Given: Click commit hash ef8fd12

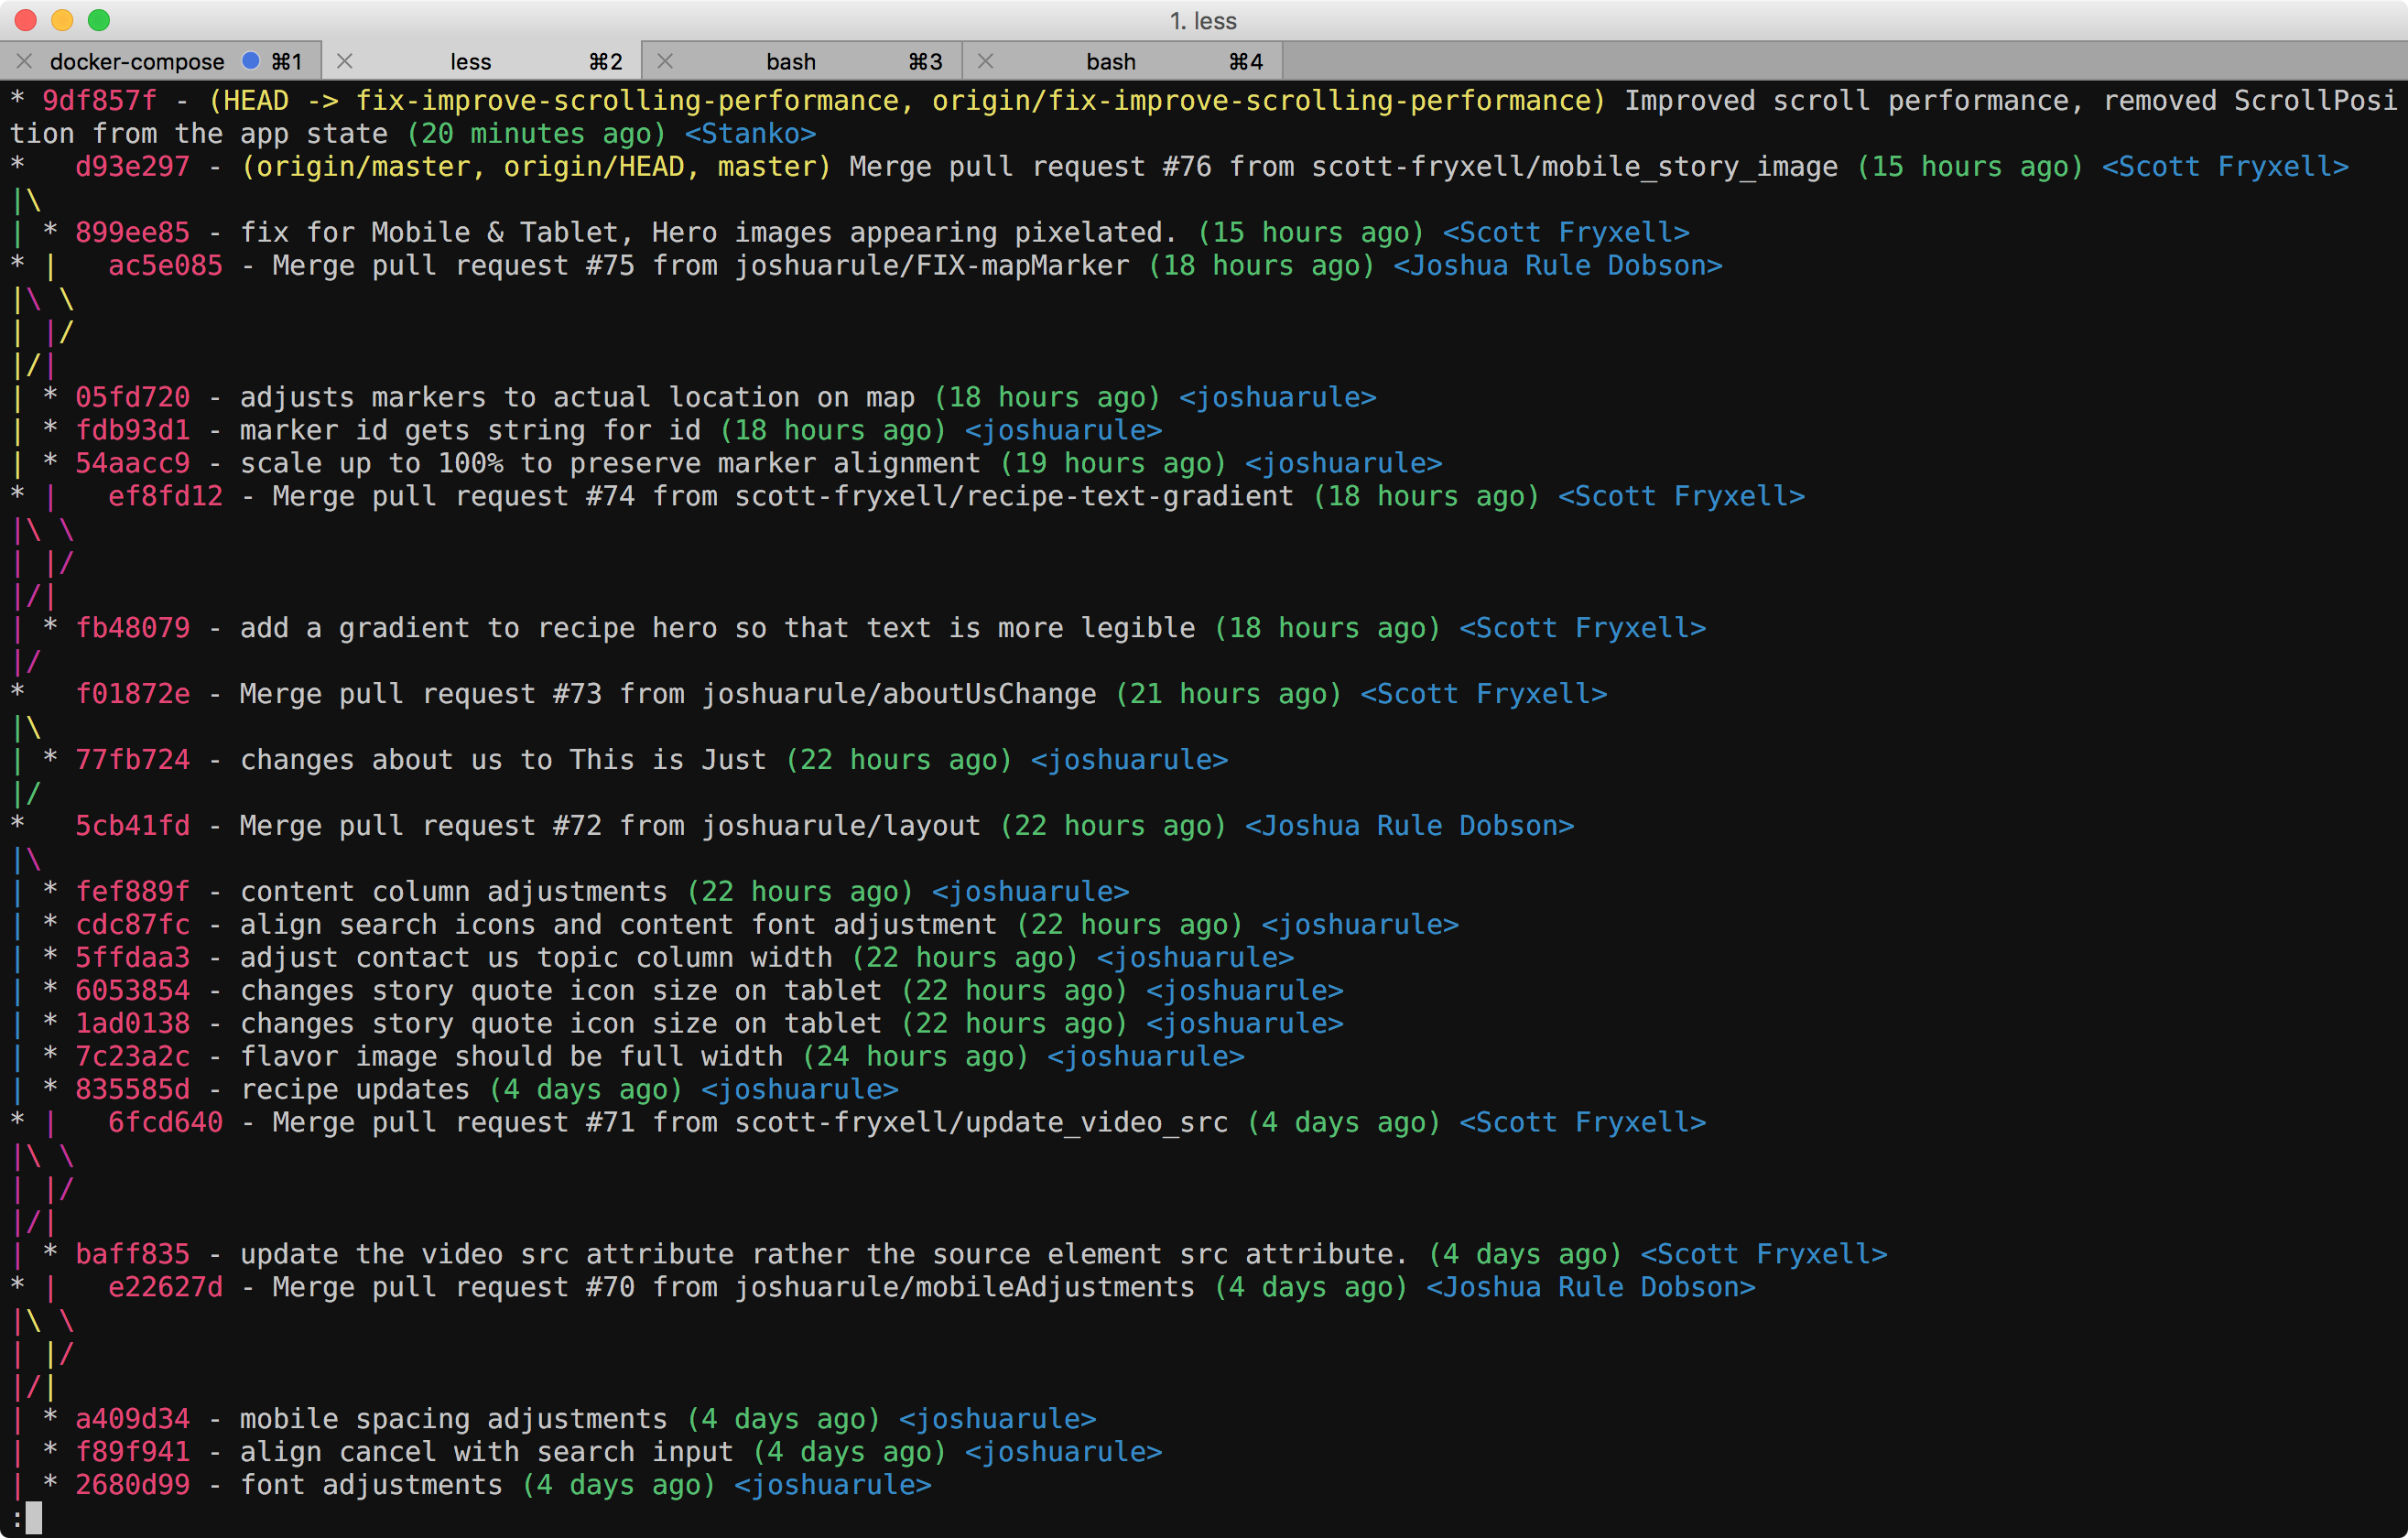Looking at the screenshot, I should 165,497.
